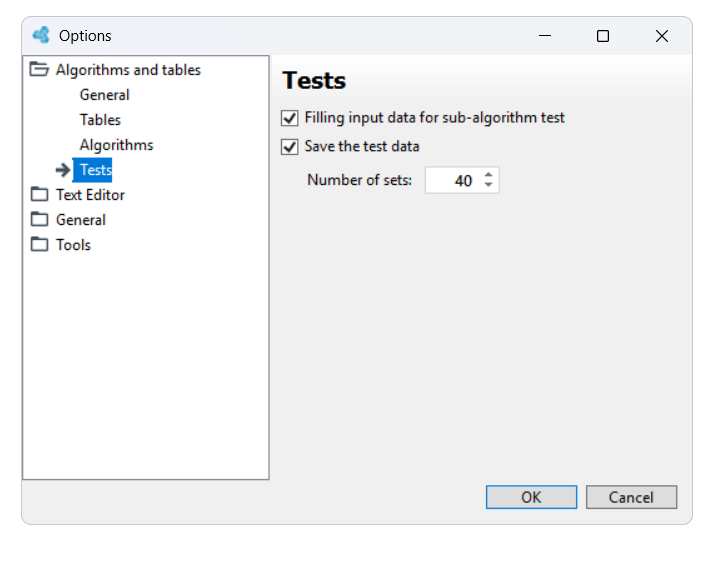Select General under Algorithms and tables
This screenshot has height=568, width=722.
click(x=105, y=95)
